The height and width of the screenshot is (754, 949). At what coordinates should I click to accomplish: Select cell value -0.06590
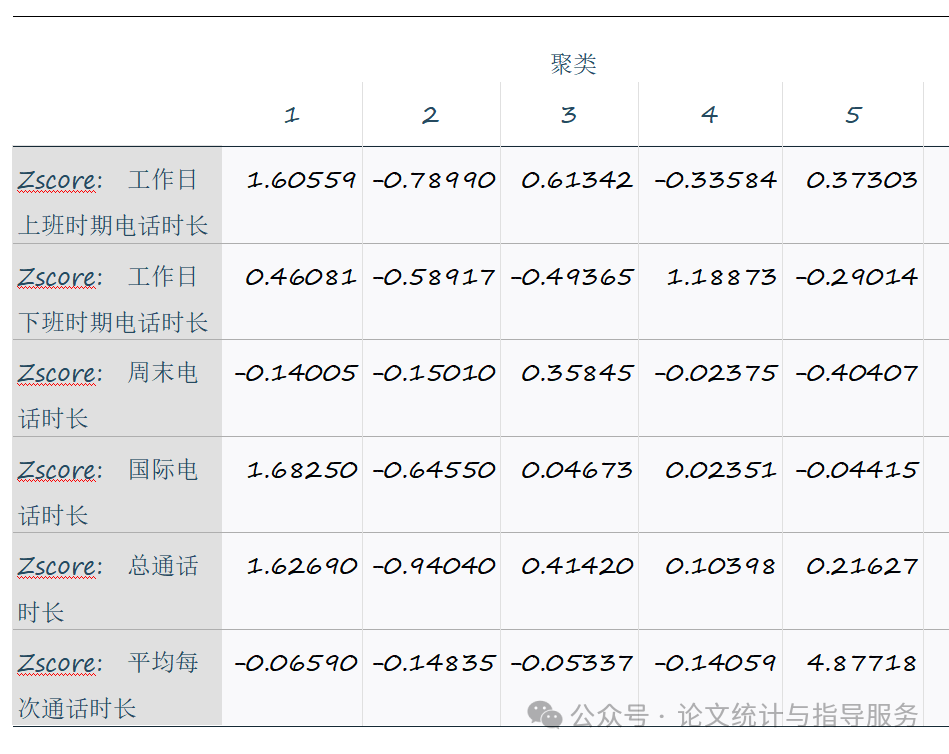click(295, 663)
